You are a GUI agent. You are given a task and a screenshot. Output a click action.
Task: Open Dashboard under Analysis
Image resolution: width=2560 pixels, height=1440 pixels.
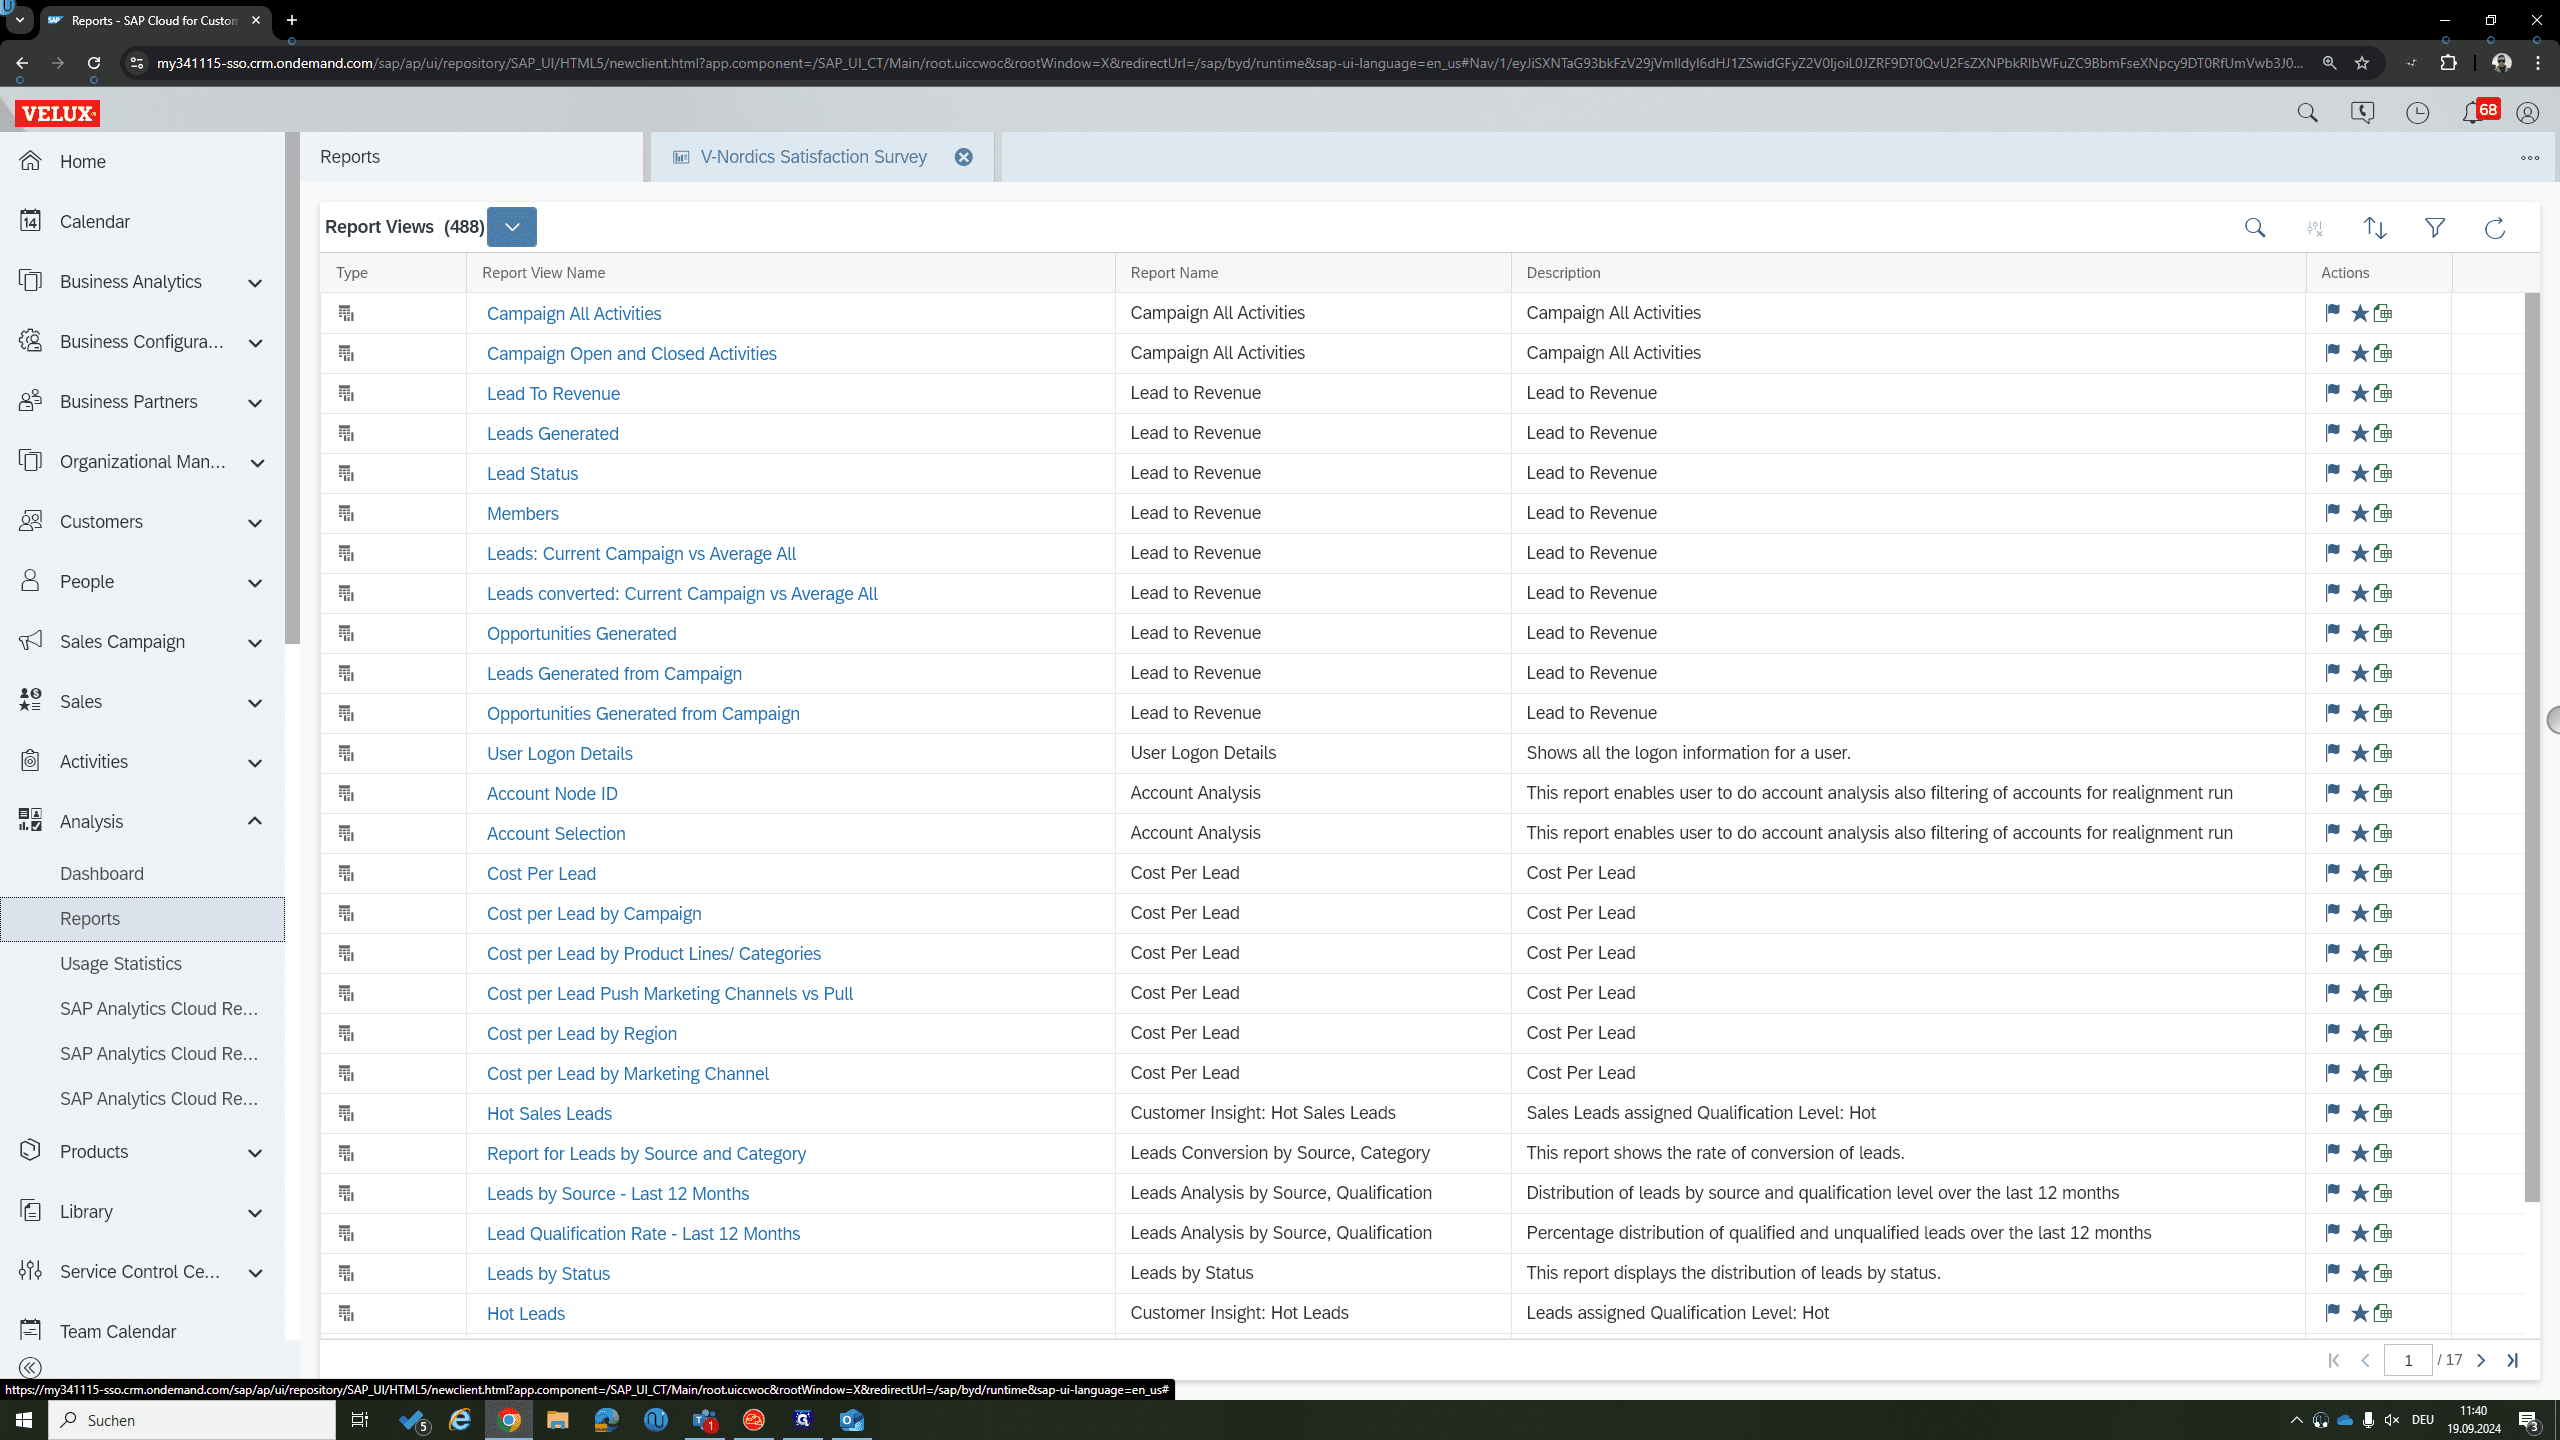(x=102, y=874)
